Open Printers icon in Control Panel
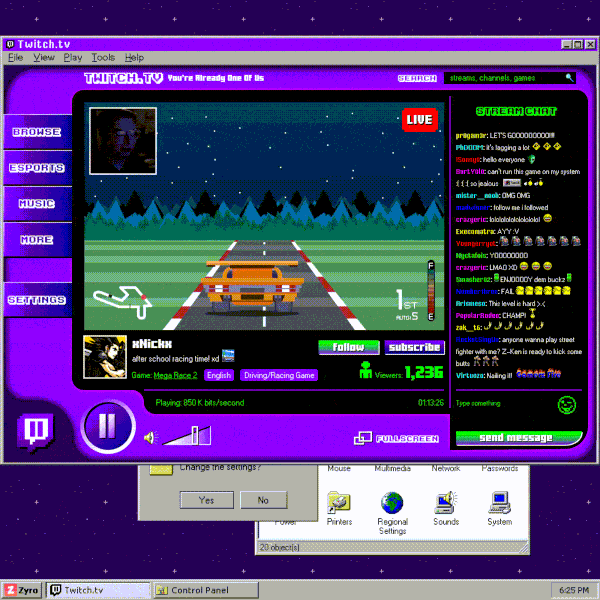The image size is (600, 600). click(x=339, y=509)
